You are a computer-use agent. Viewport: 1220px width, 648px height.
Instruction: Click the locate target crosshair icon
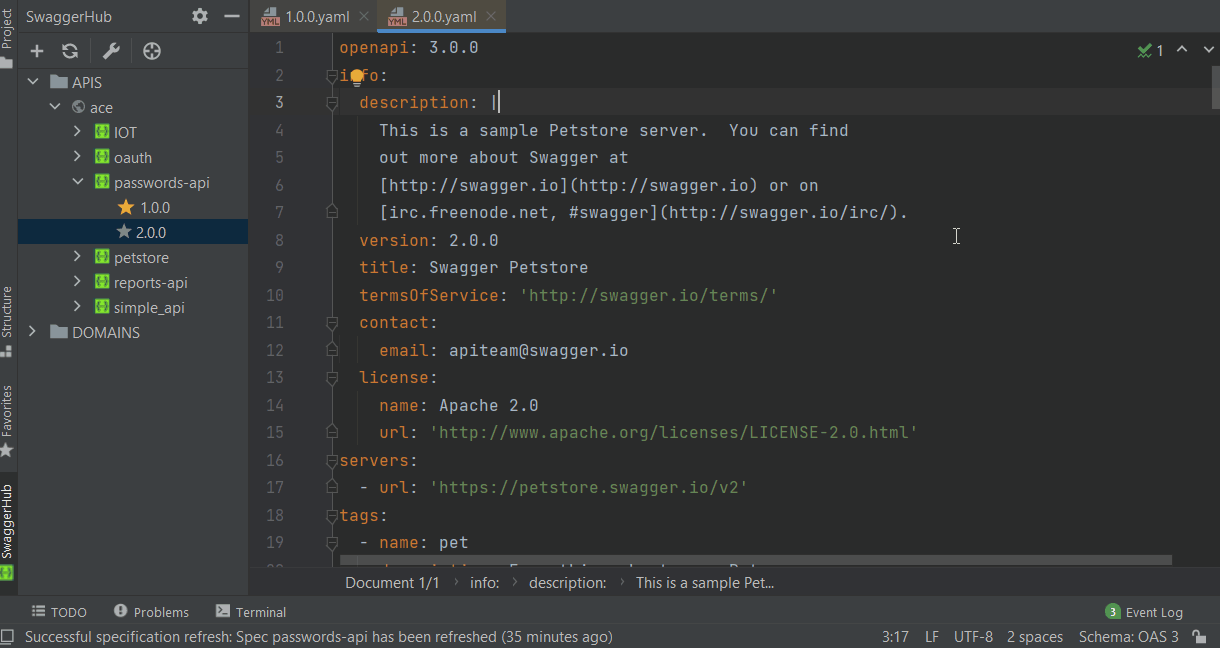coord(152,51)
